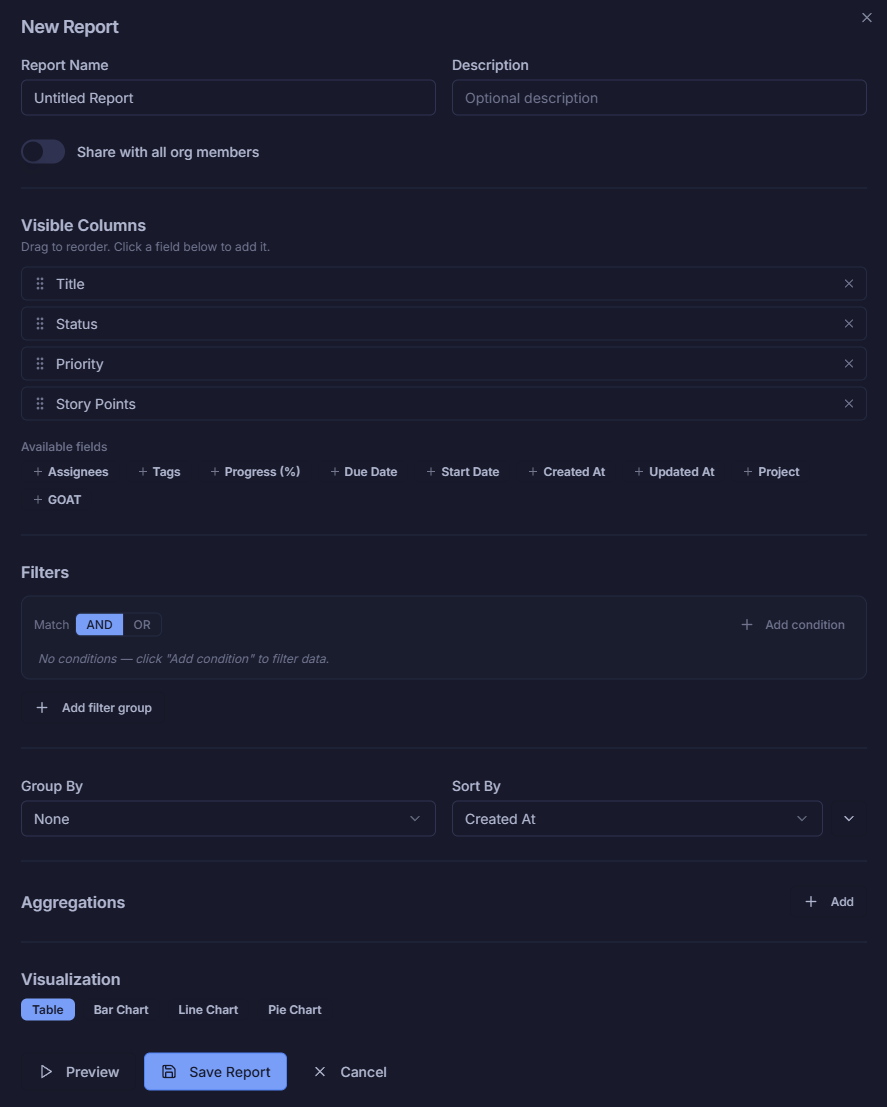Add the Project field to columns
This screenshot has height=1107, width=887.
[771, 472]
